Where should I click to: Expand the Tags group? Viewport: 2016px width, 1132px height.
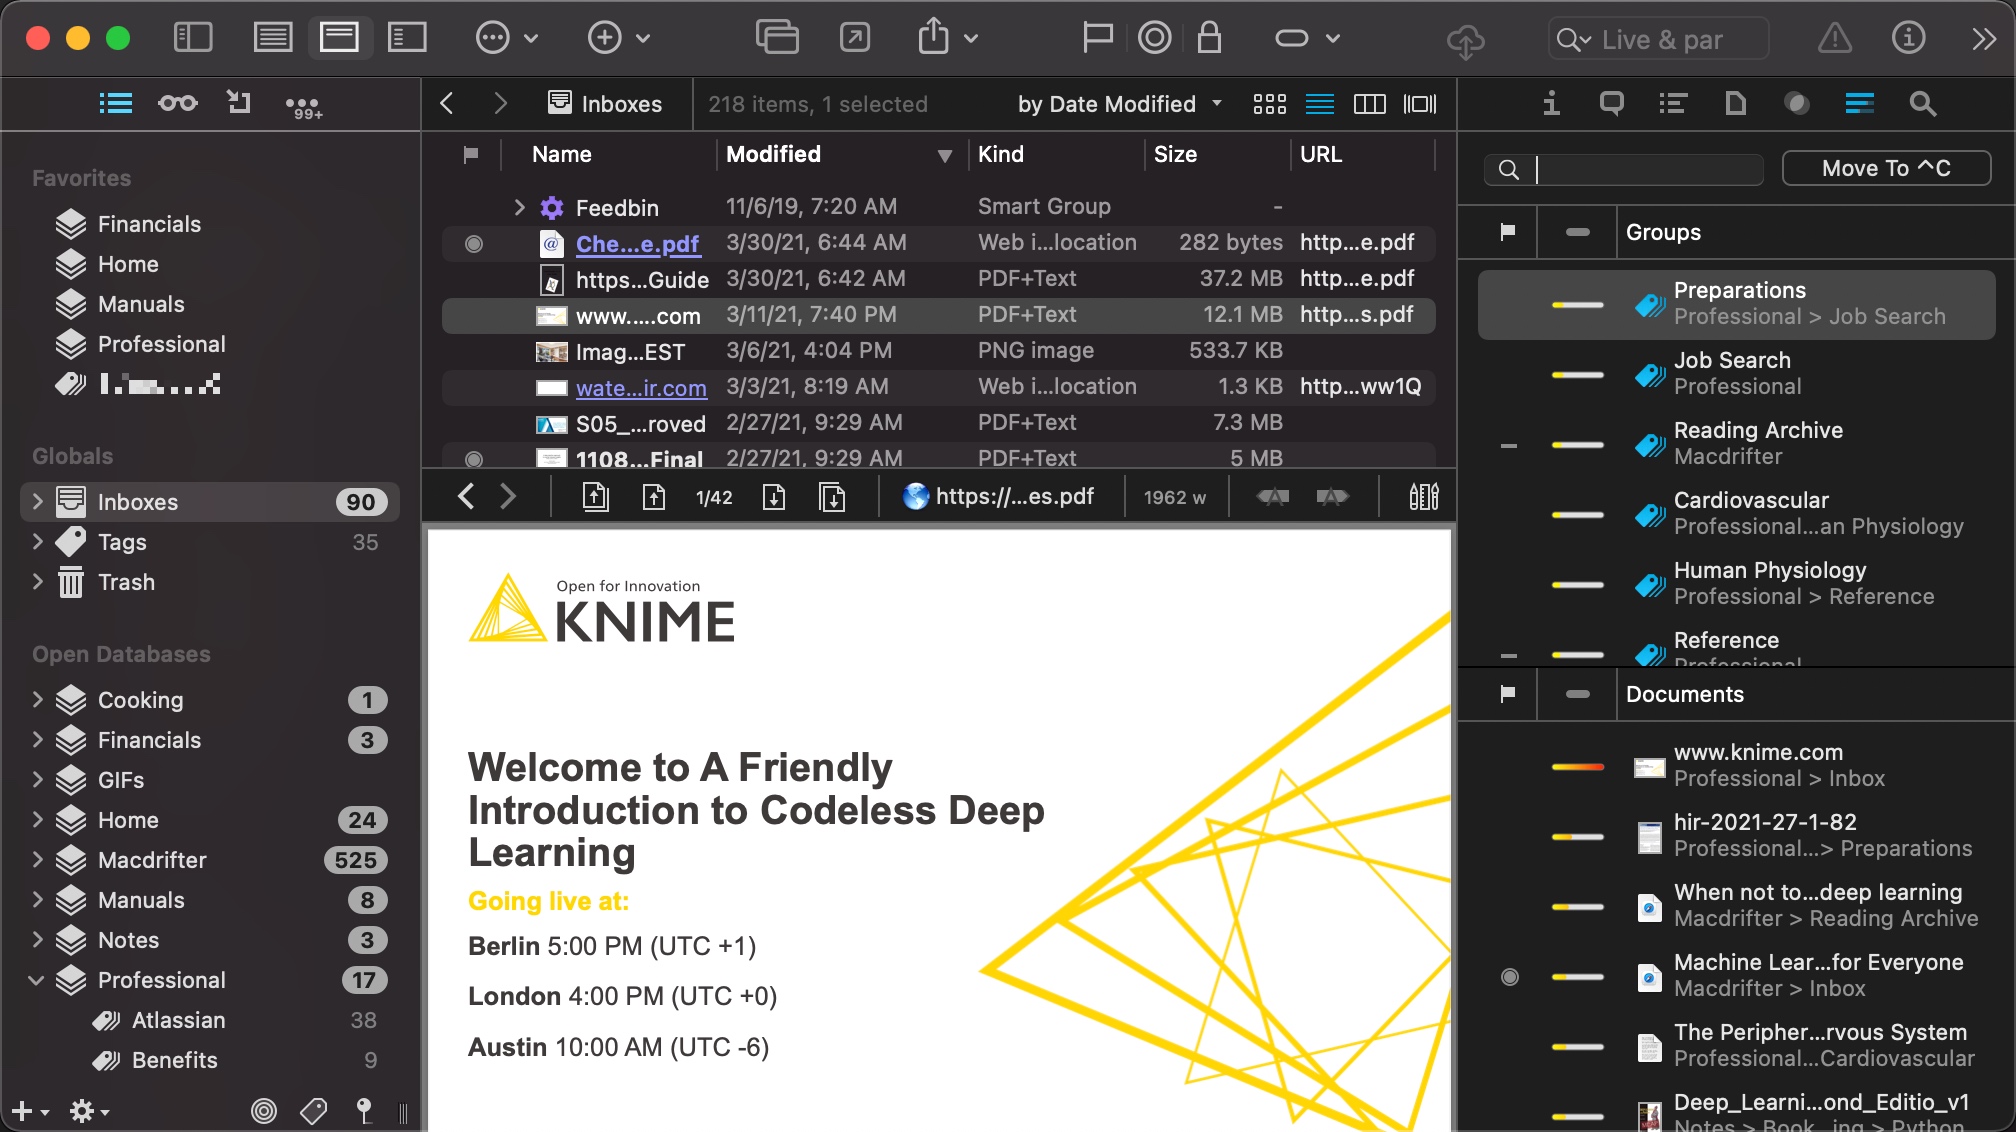[37, 541]
